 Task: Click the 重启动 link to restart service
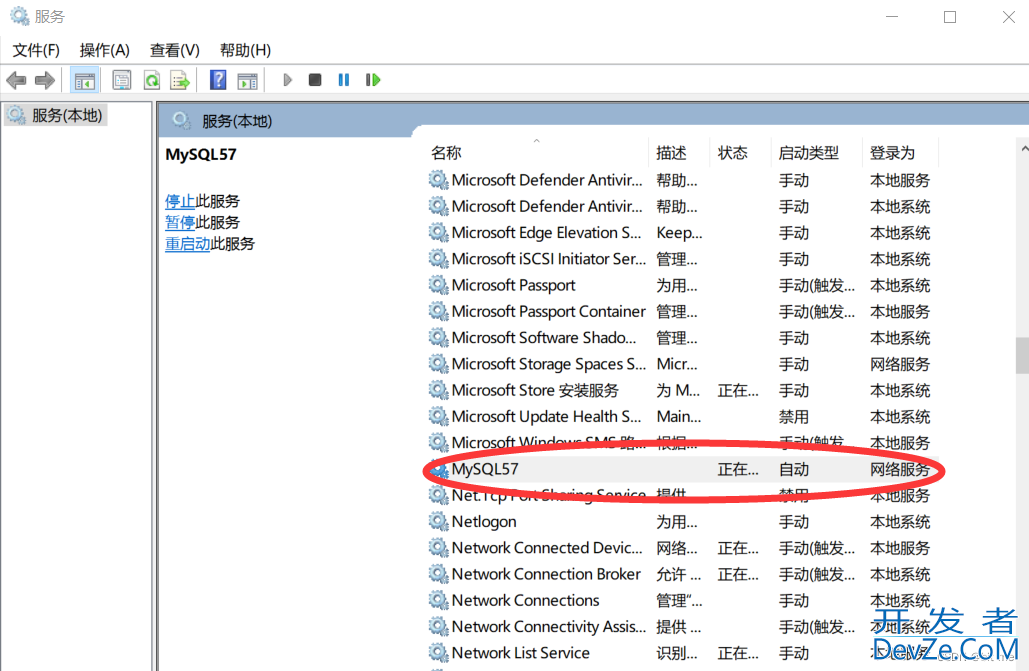coord(188,244)
